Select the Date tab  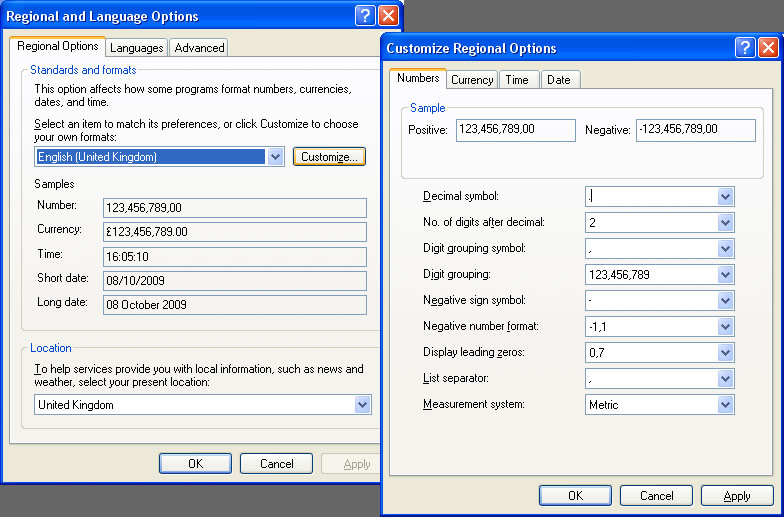pos(559,80)
